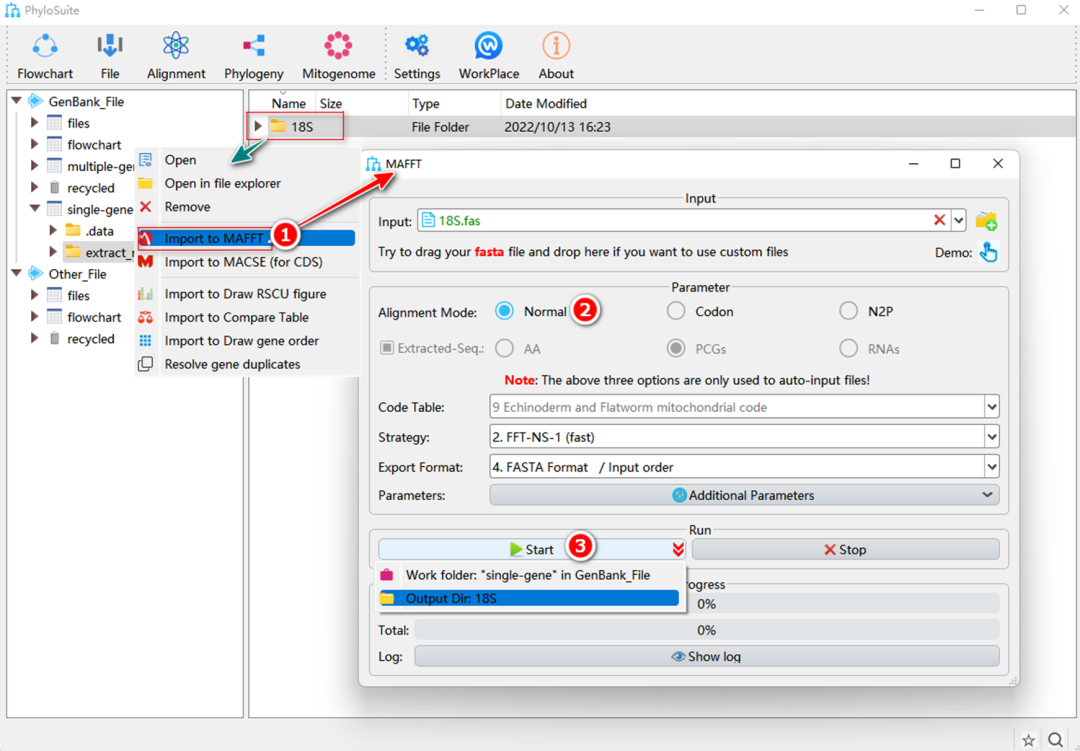Select the PCGs extracted sequence option
Screen dimensions: 1080x751
pyautogui.click(x=676, y=349)
